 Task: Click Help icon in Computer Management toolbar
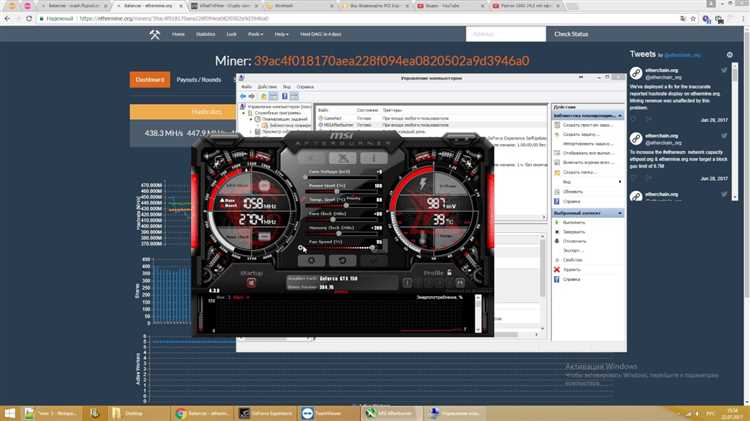[284, 96]
